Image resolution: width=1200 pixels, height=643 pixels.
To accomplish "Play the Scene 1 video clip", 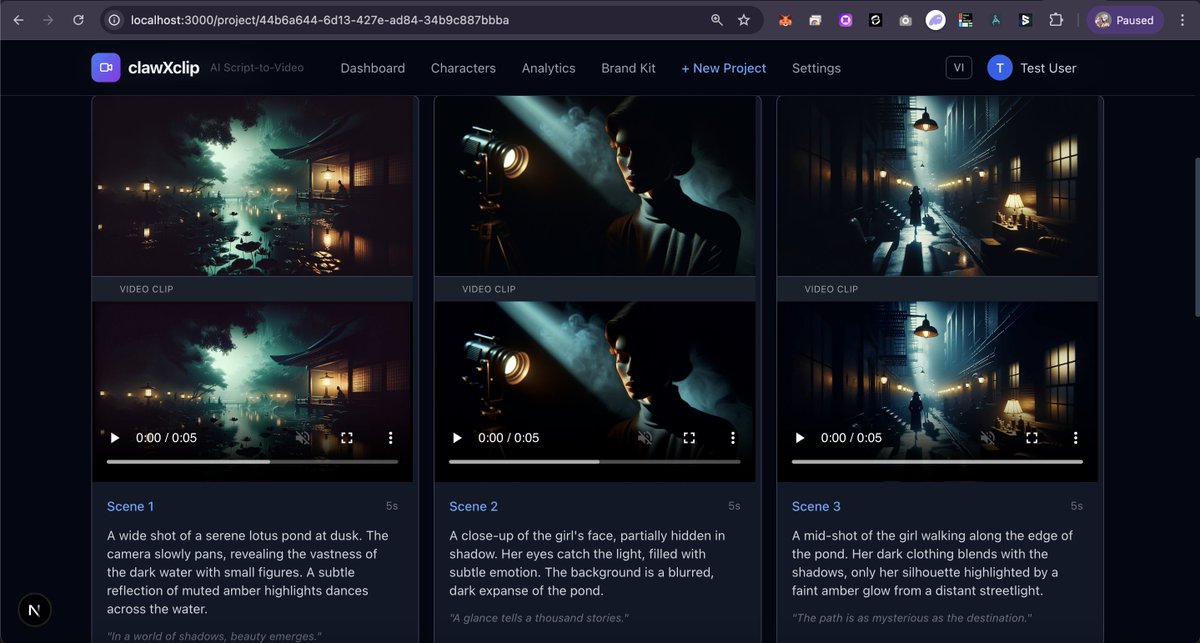I will pyautogui.click(x=115, y=438).
